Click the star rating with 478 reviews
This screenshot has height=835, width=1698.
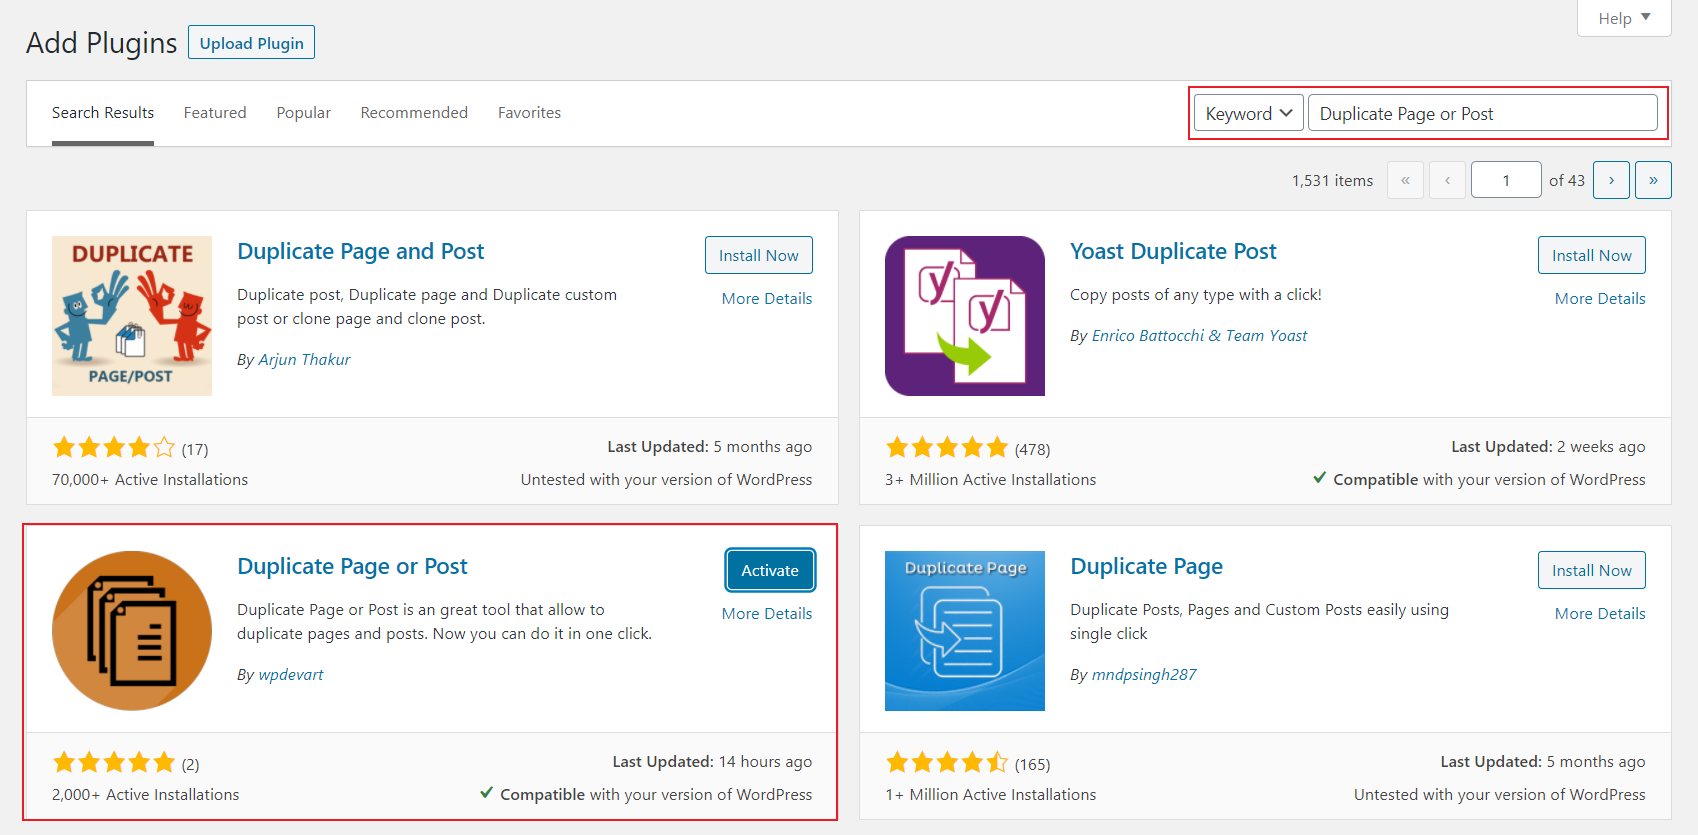[947, 448]
